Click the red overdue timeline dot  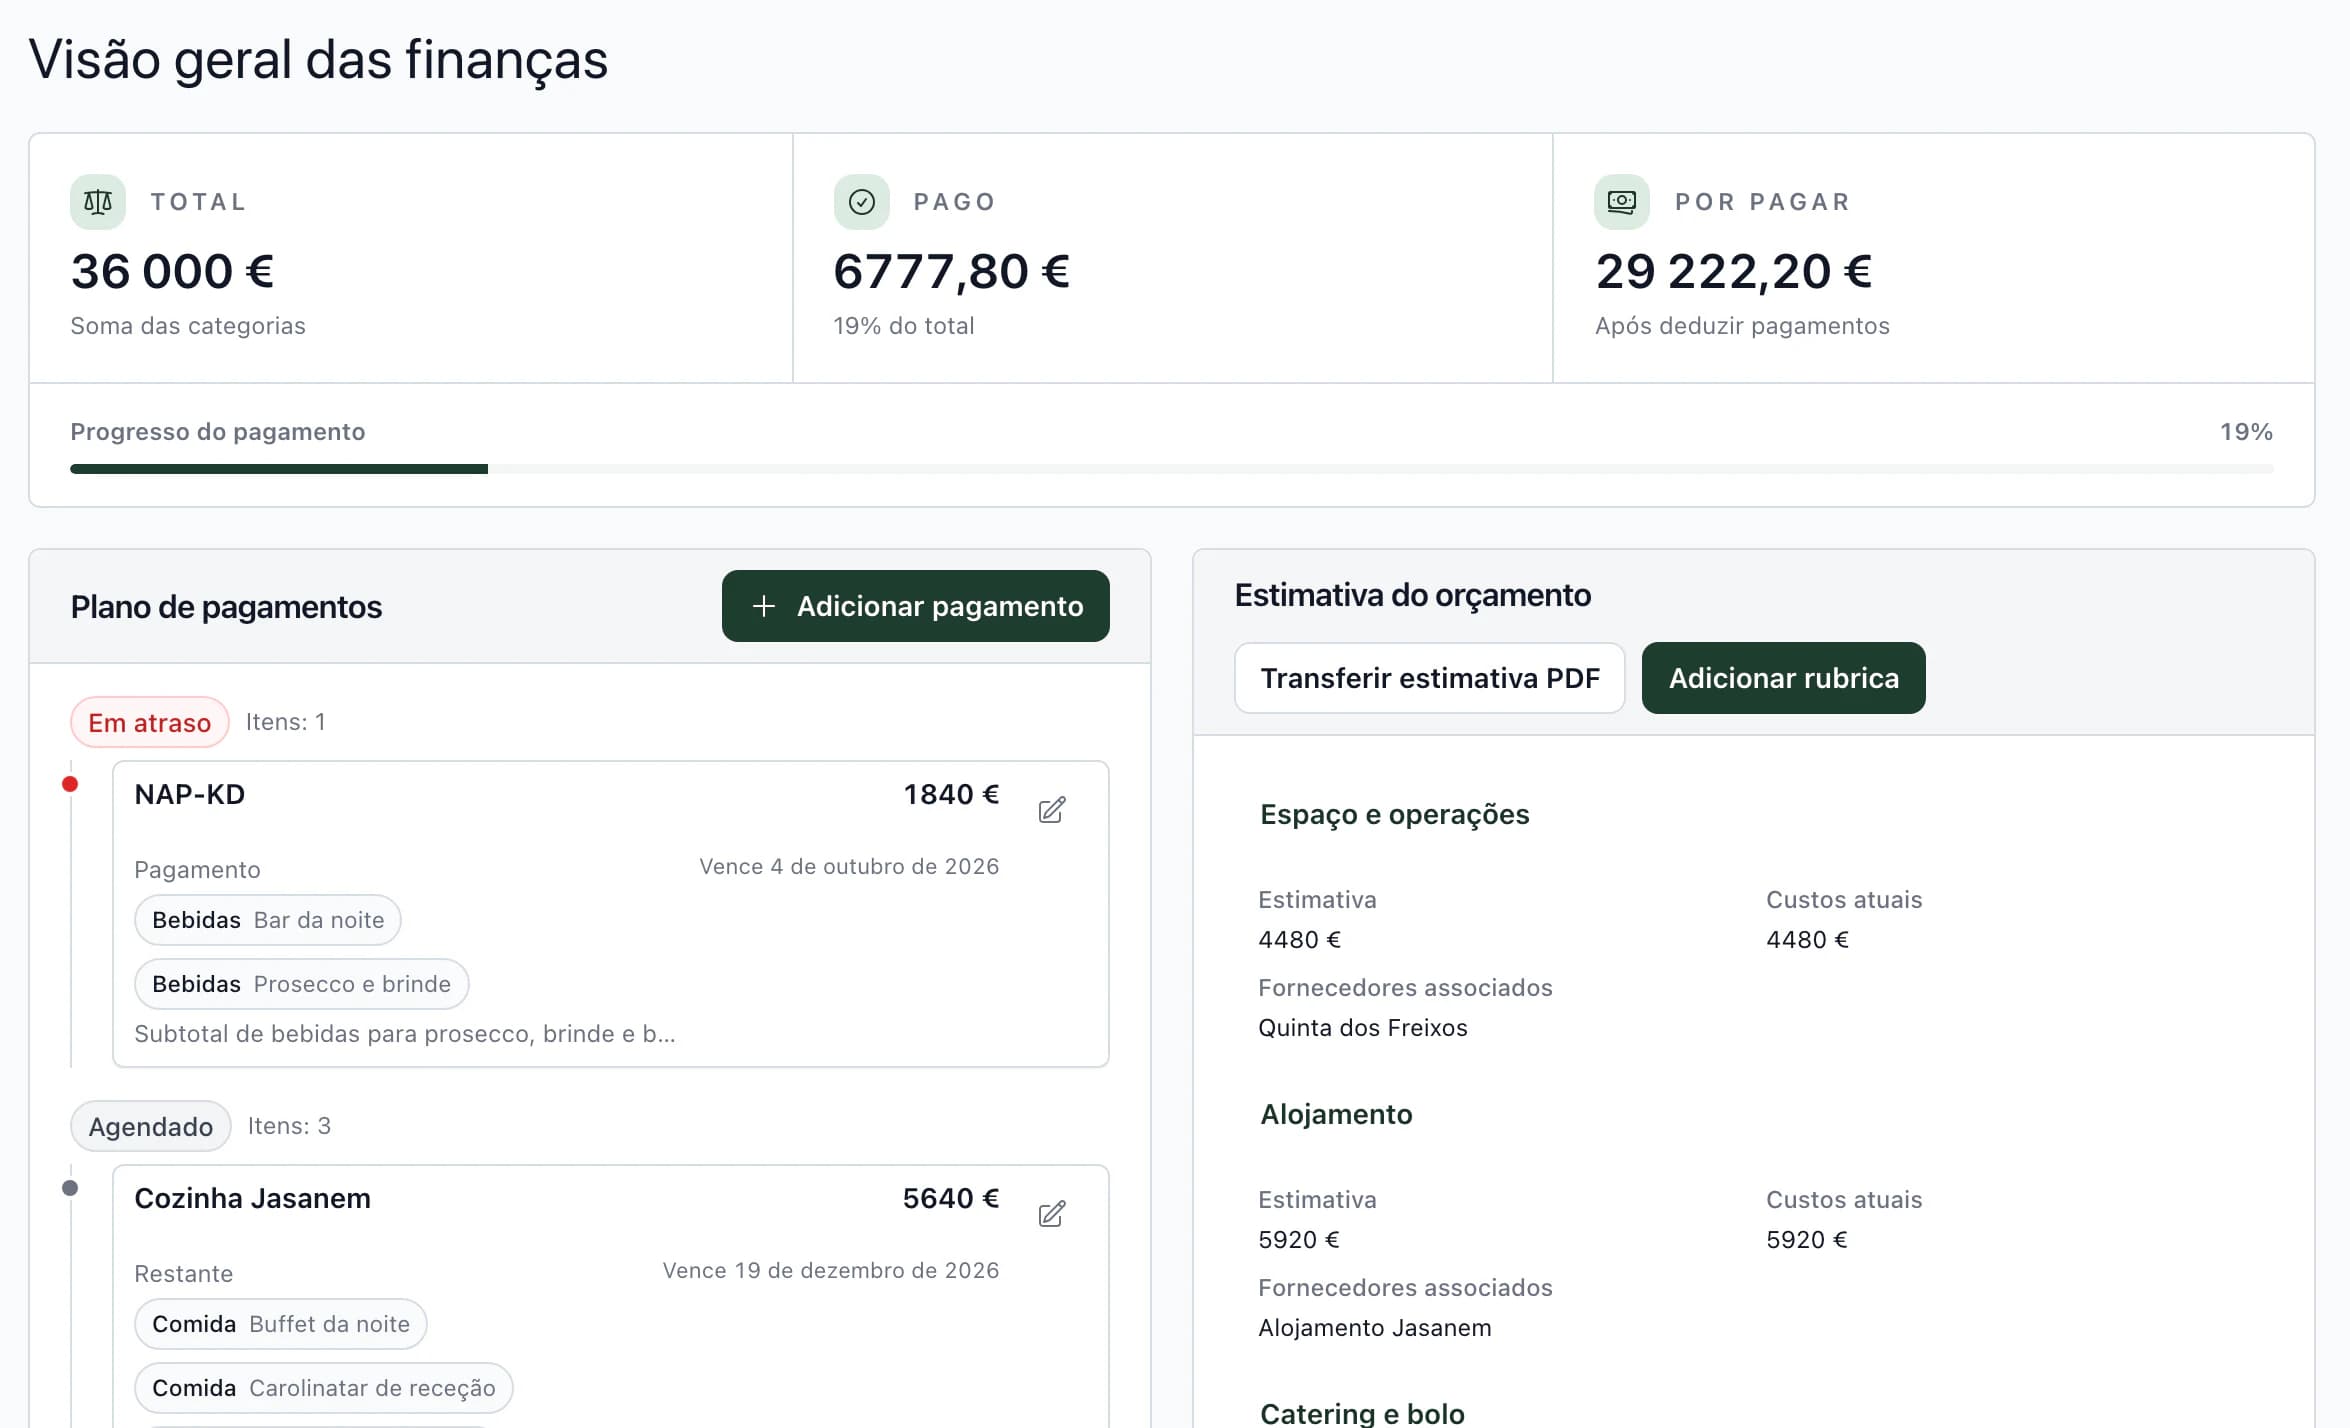coord(70,784)
